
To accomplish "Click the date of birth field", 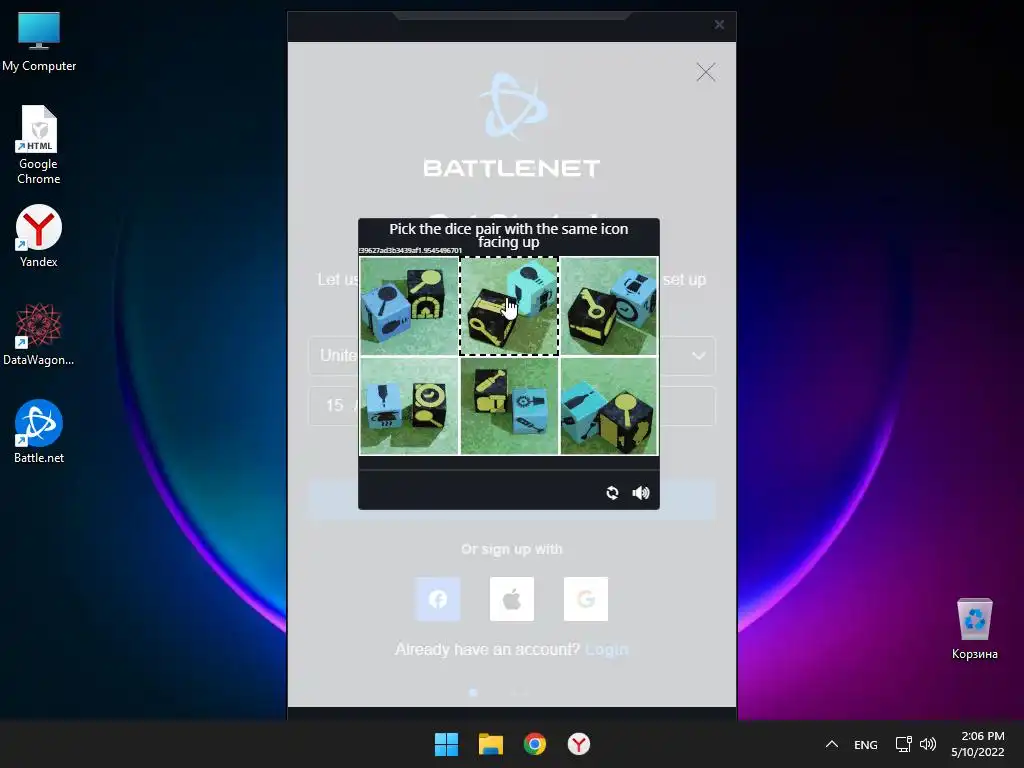I will click(512, 406).
